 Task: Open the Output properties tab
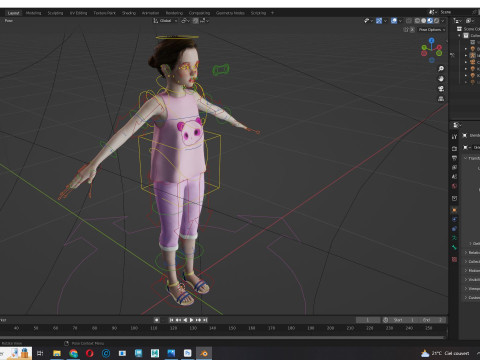pyautogui.click(x=454, y=158)
